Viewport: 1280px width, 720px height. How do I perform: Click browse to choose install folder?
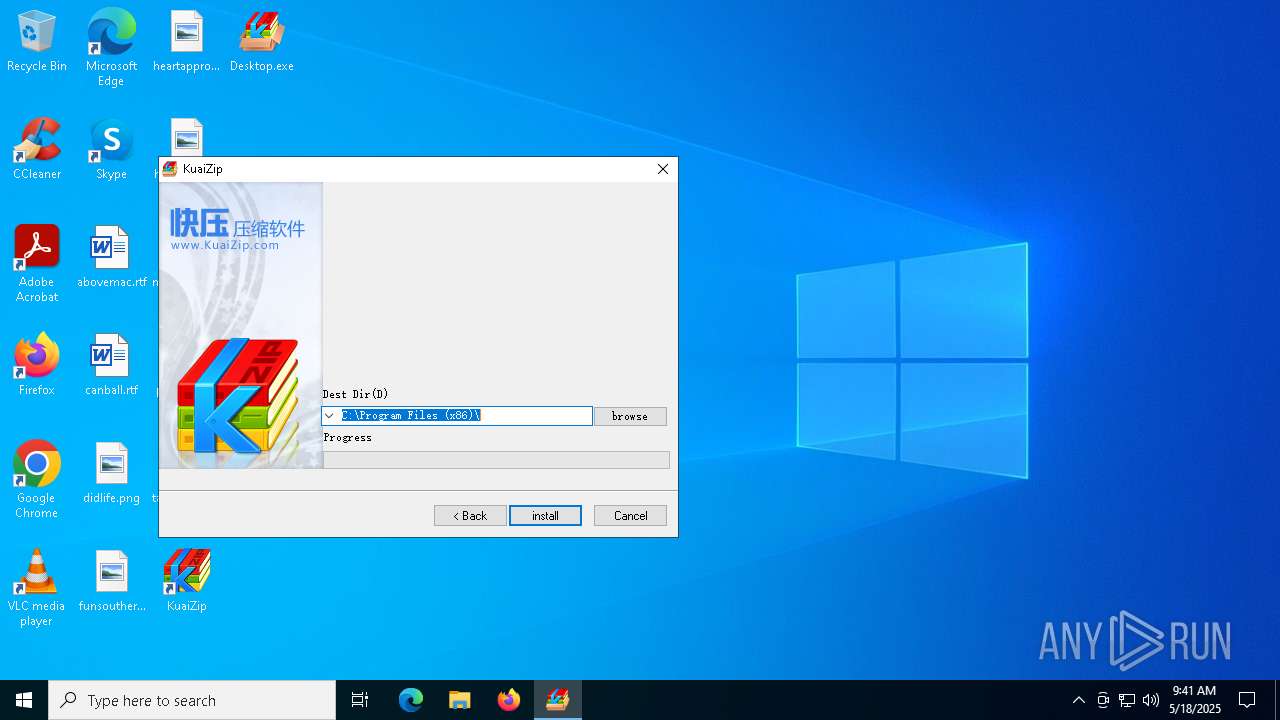pyautogui.click(x=630, y=416)
